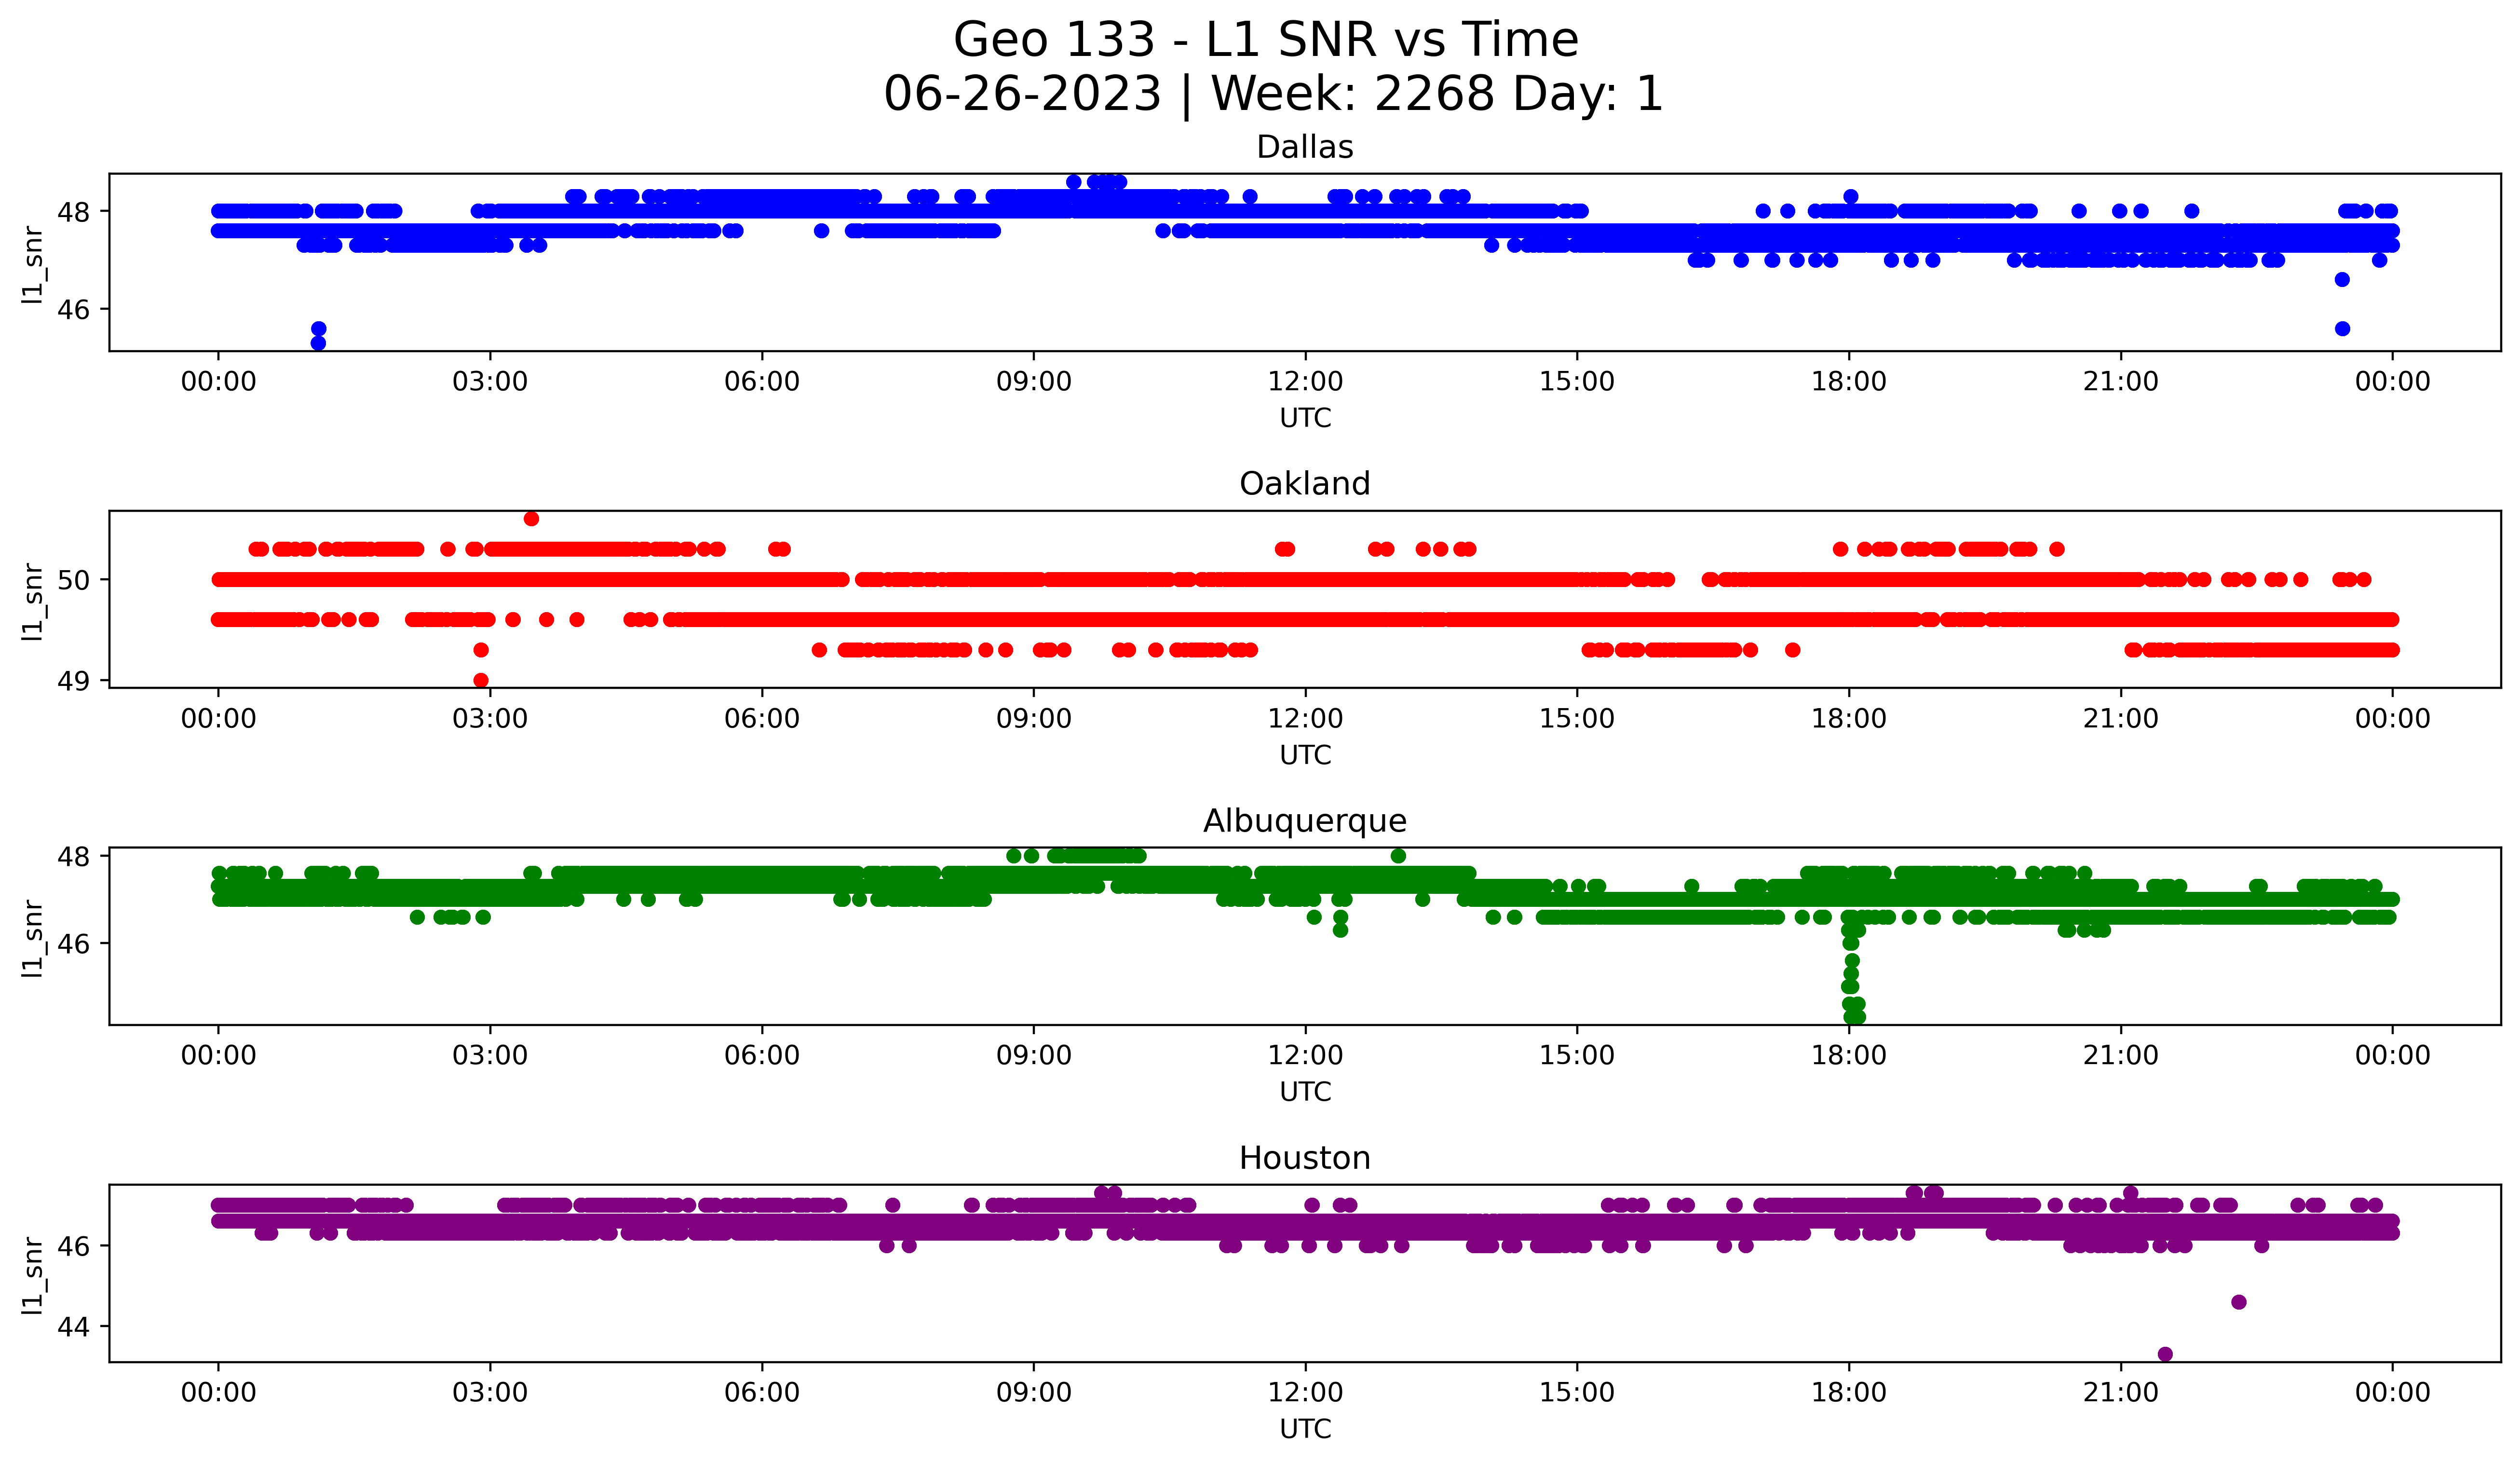This screenshot has width=2520, height=1463.
Task: Click the Houston subplot title
Action: (x=1304, y=1158)
